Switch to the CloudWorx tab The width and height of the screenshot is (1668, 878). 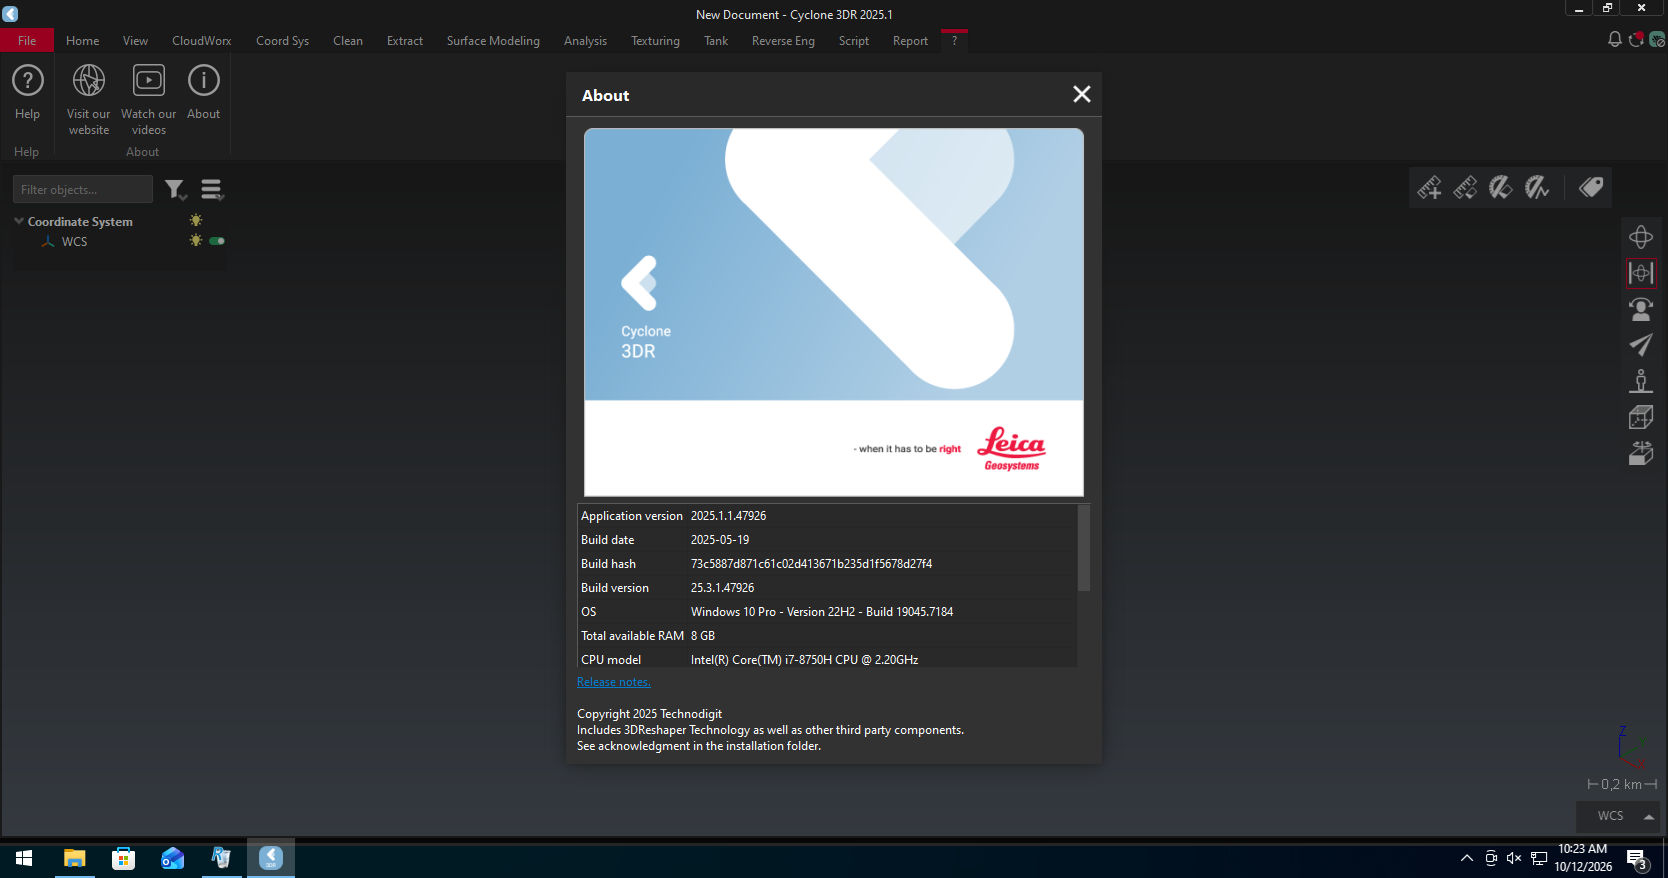[202, 41]
